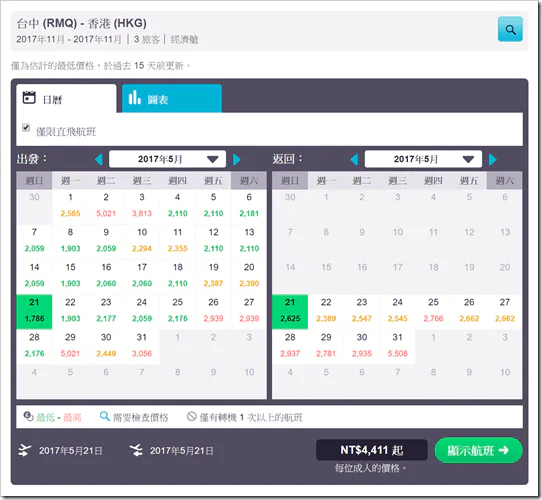Go to previous departure month arrow
The height and width of the screenshot is (500, 542).
click(x=99, y=159)
